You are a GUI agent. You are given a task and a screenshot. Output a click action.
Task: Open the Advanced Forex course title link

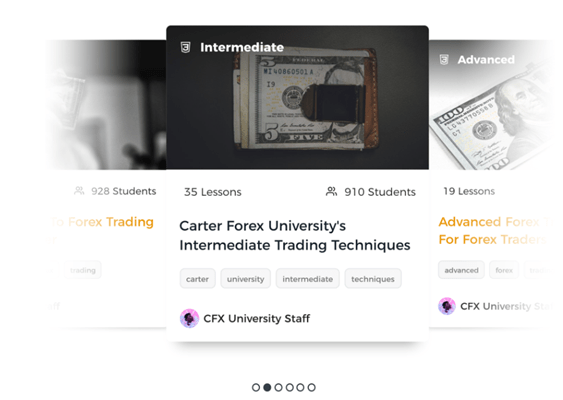point(494,231)
